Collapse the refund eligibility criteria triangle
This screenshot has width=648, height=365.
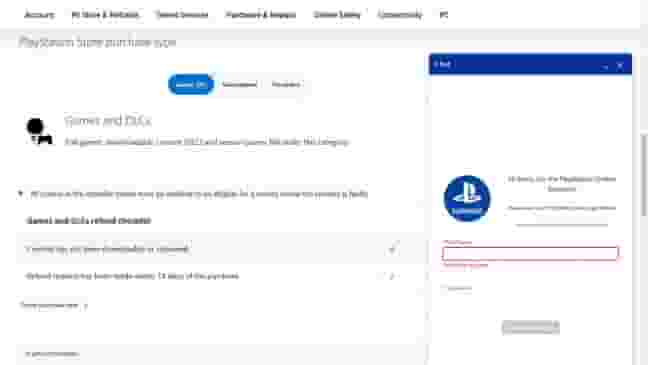click(x=20, y=193)
